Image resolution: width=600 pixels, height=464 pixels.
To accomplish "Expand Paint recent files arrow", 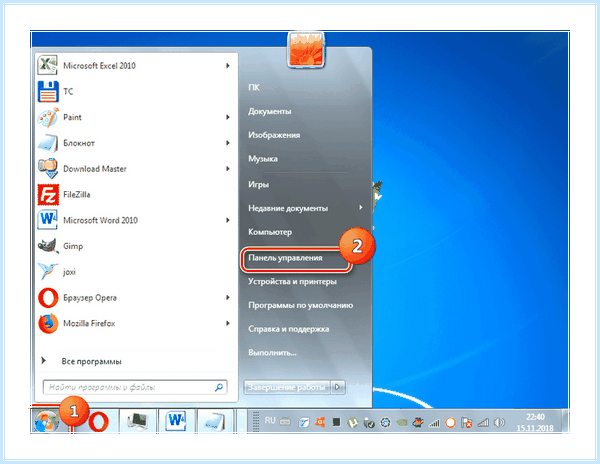I will 228,117.
